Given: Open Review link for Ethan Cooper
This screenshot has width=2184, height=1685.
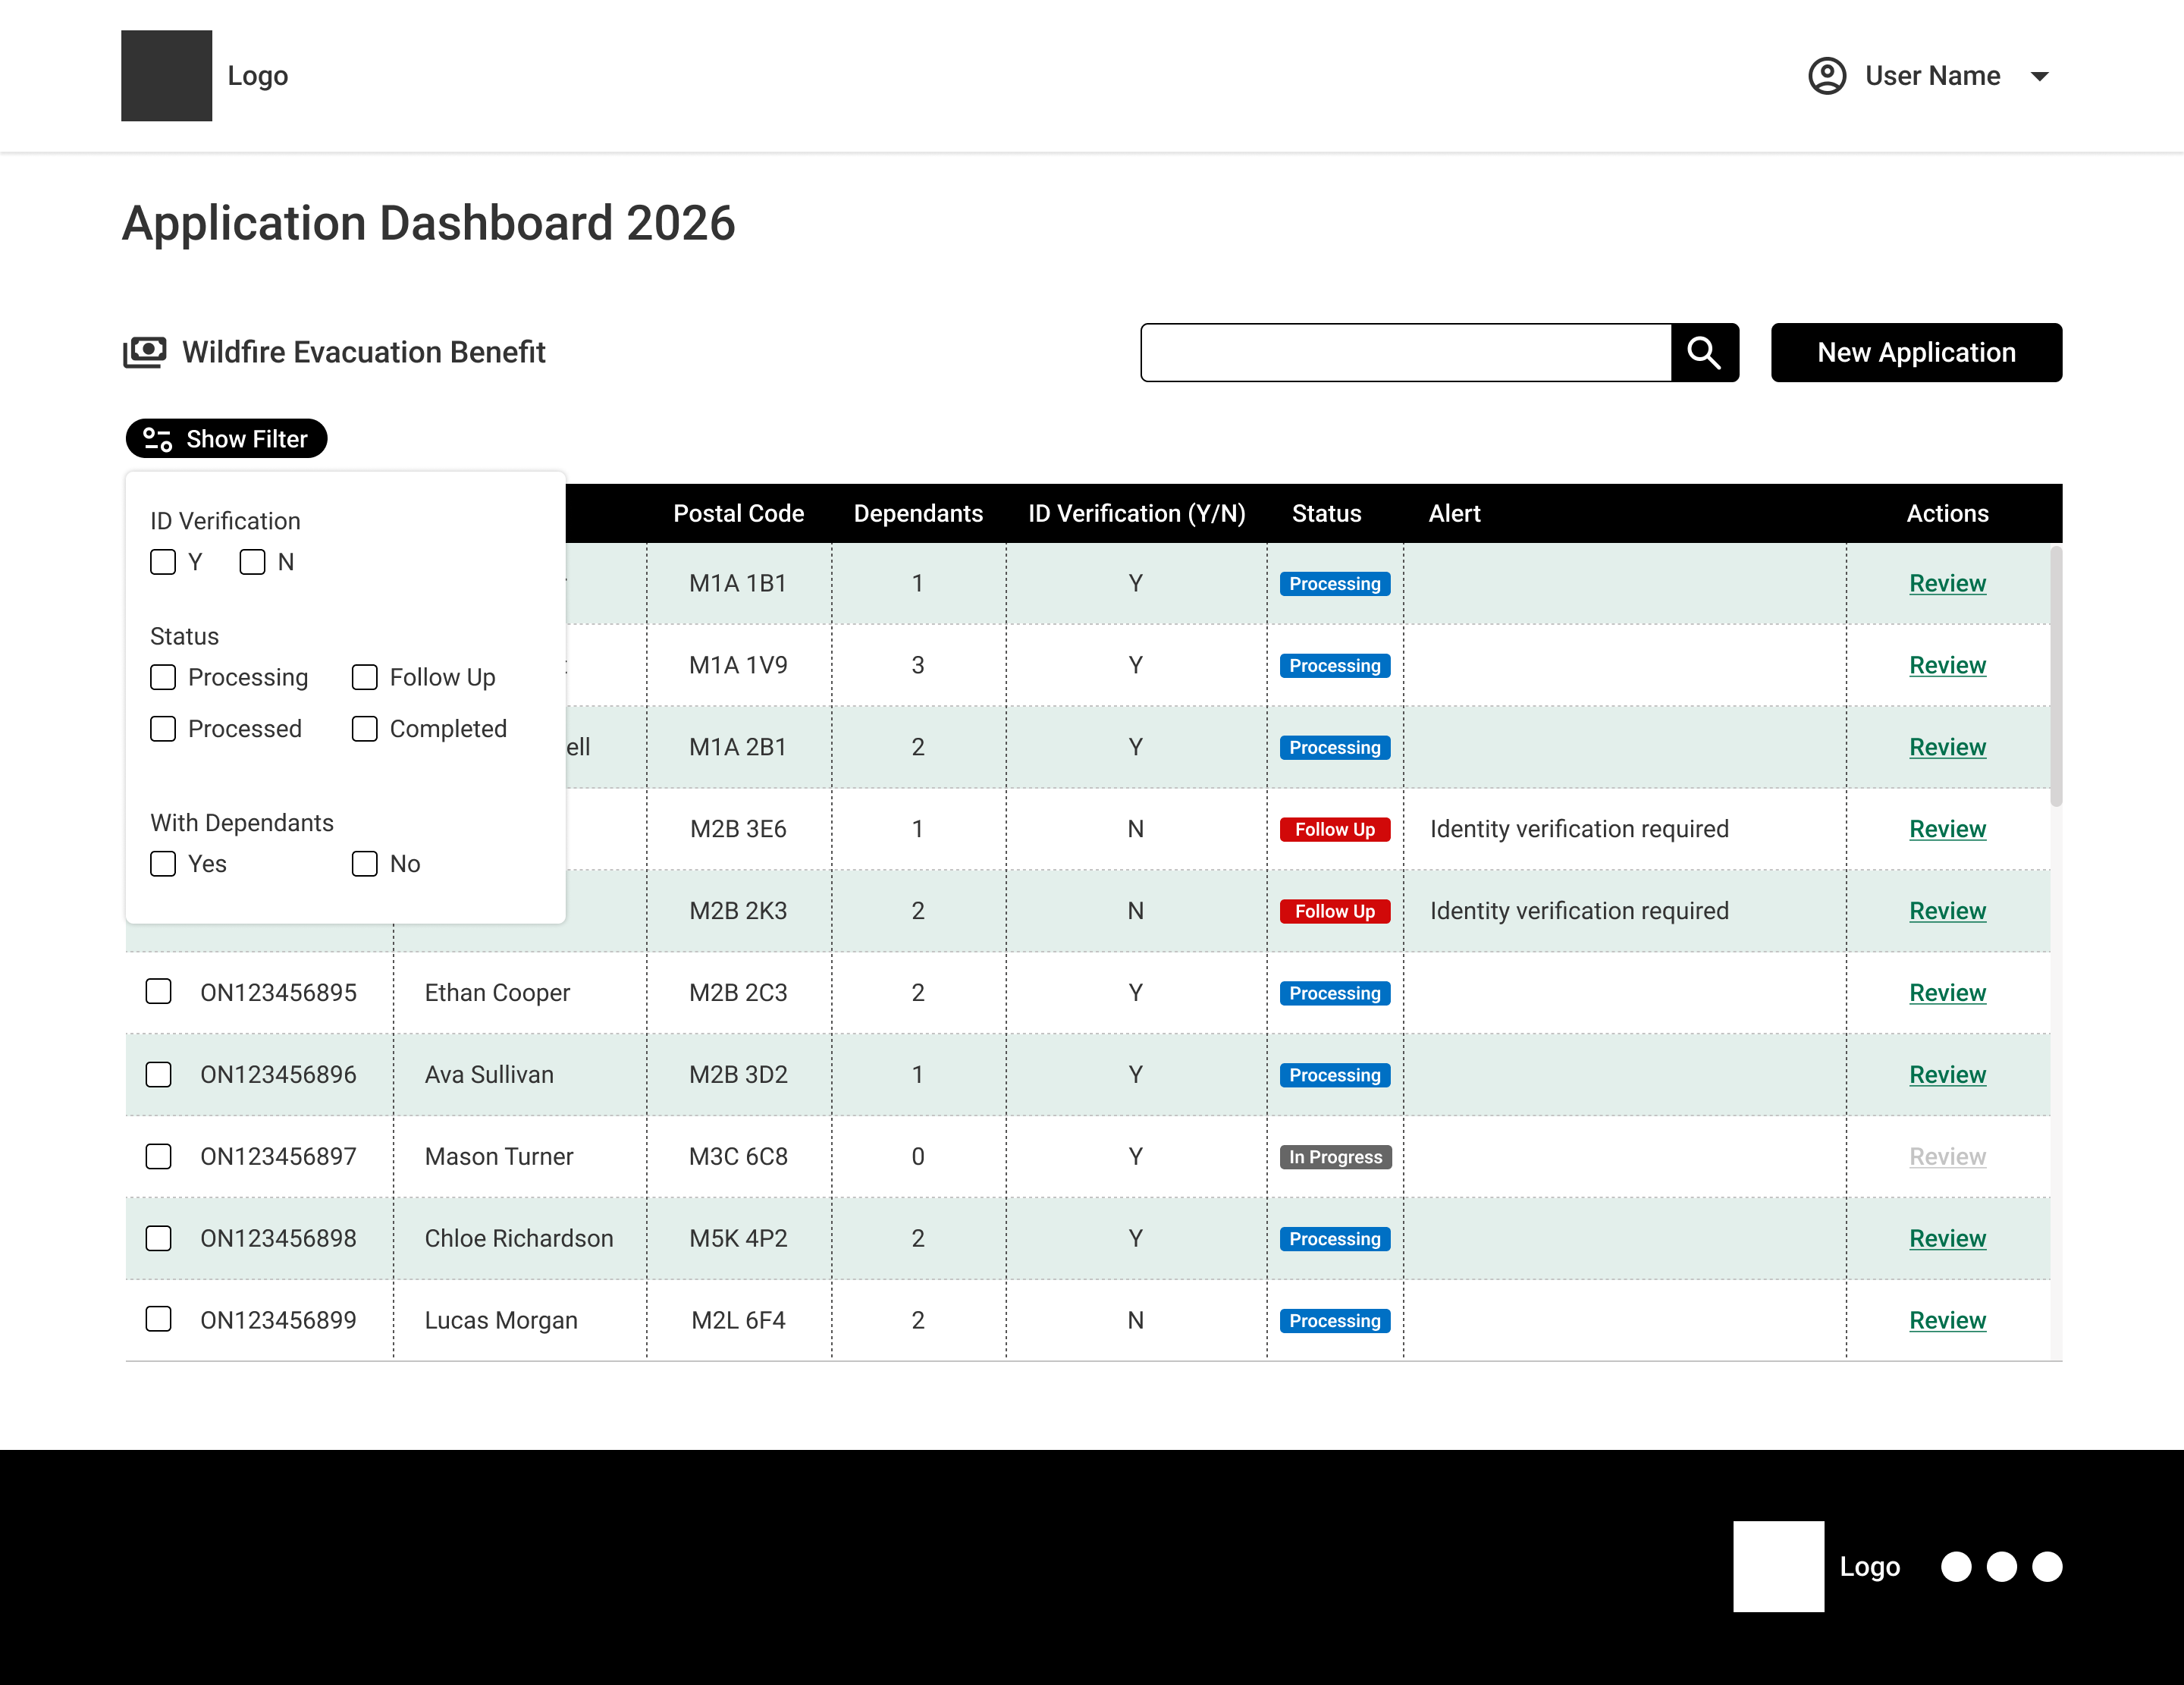Looking at the screenshot, I should [x=1948, y=993].
